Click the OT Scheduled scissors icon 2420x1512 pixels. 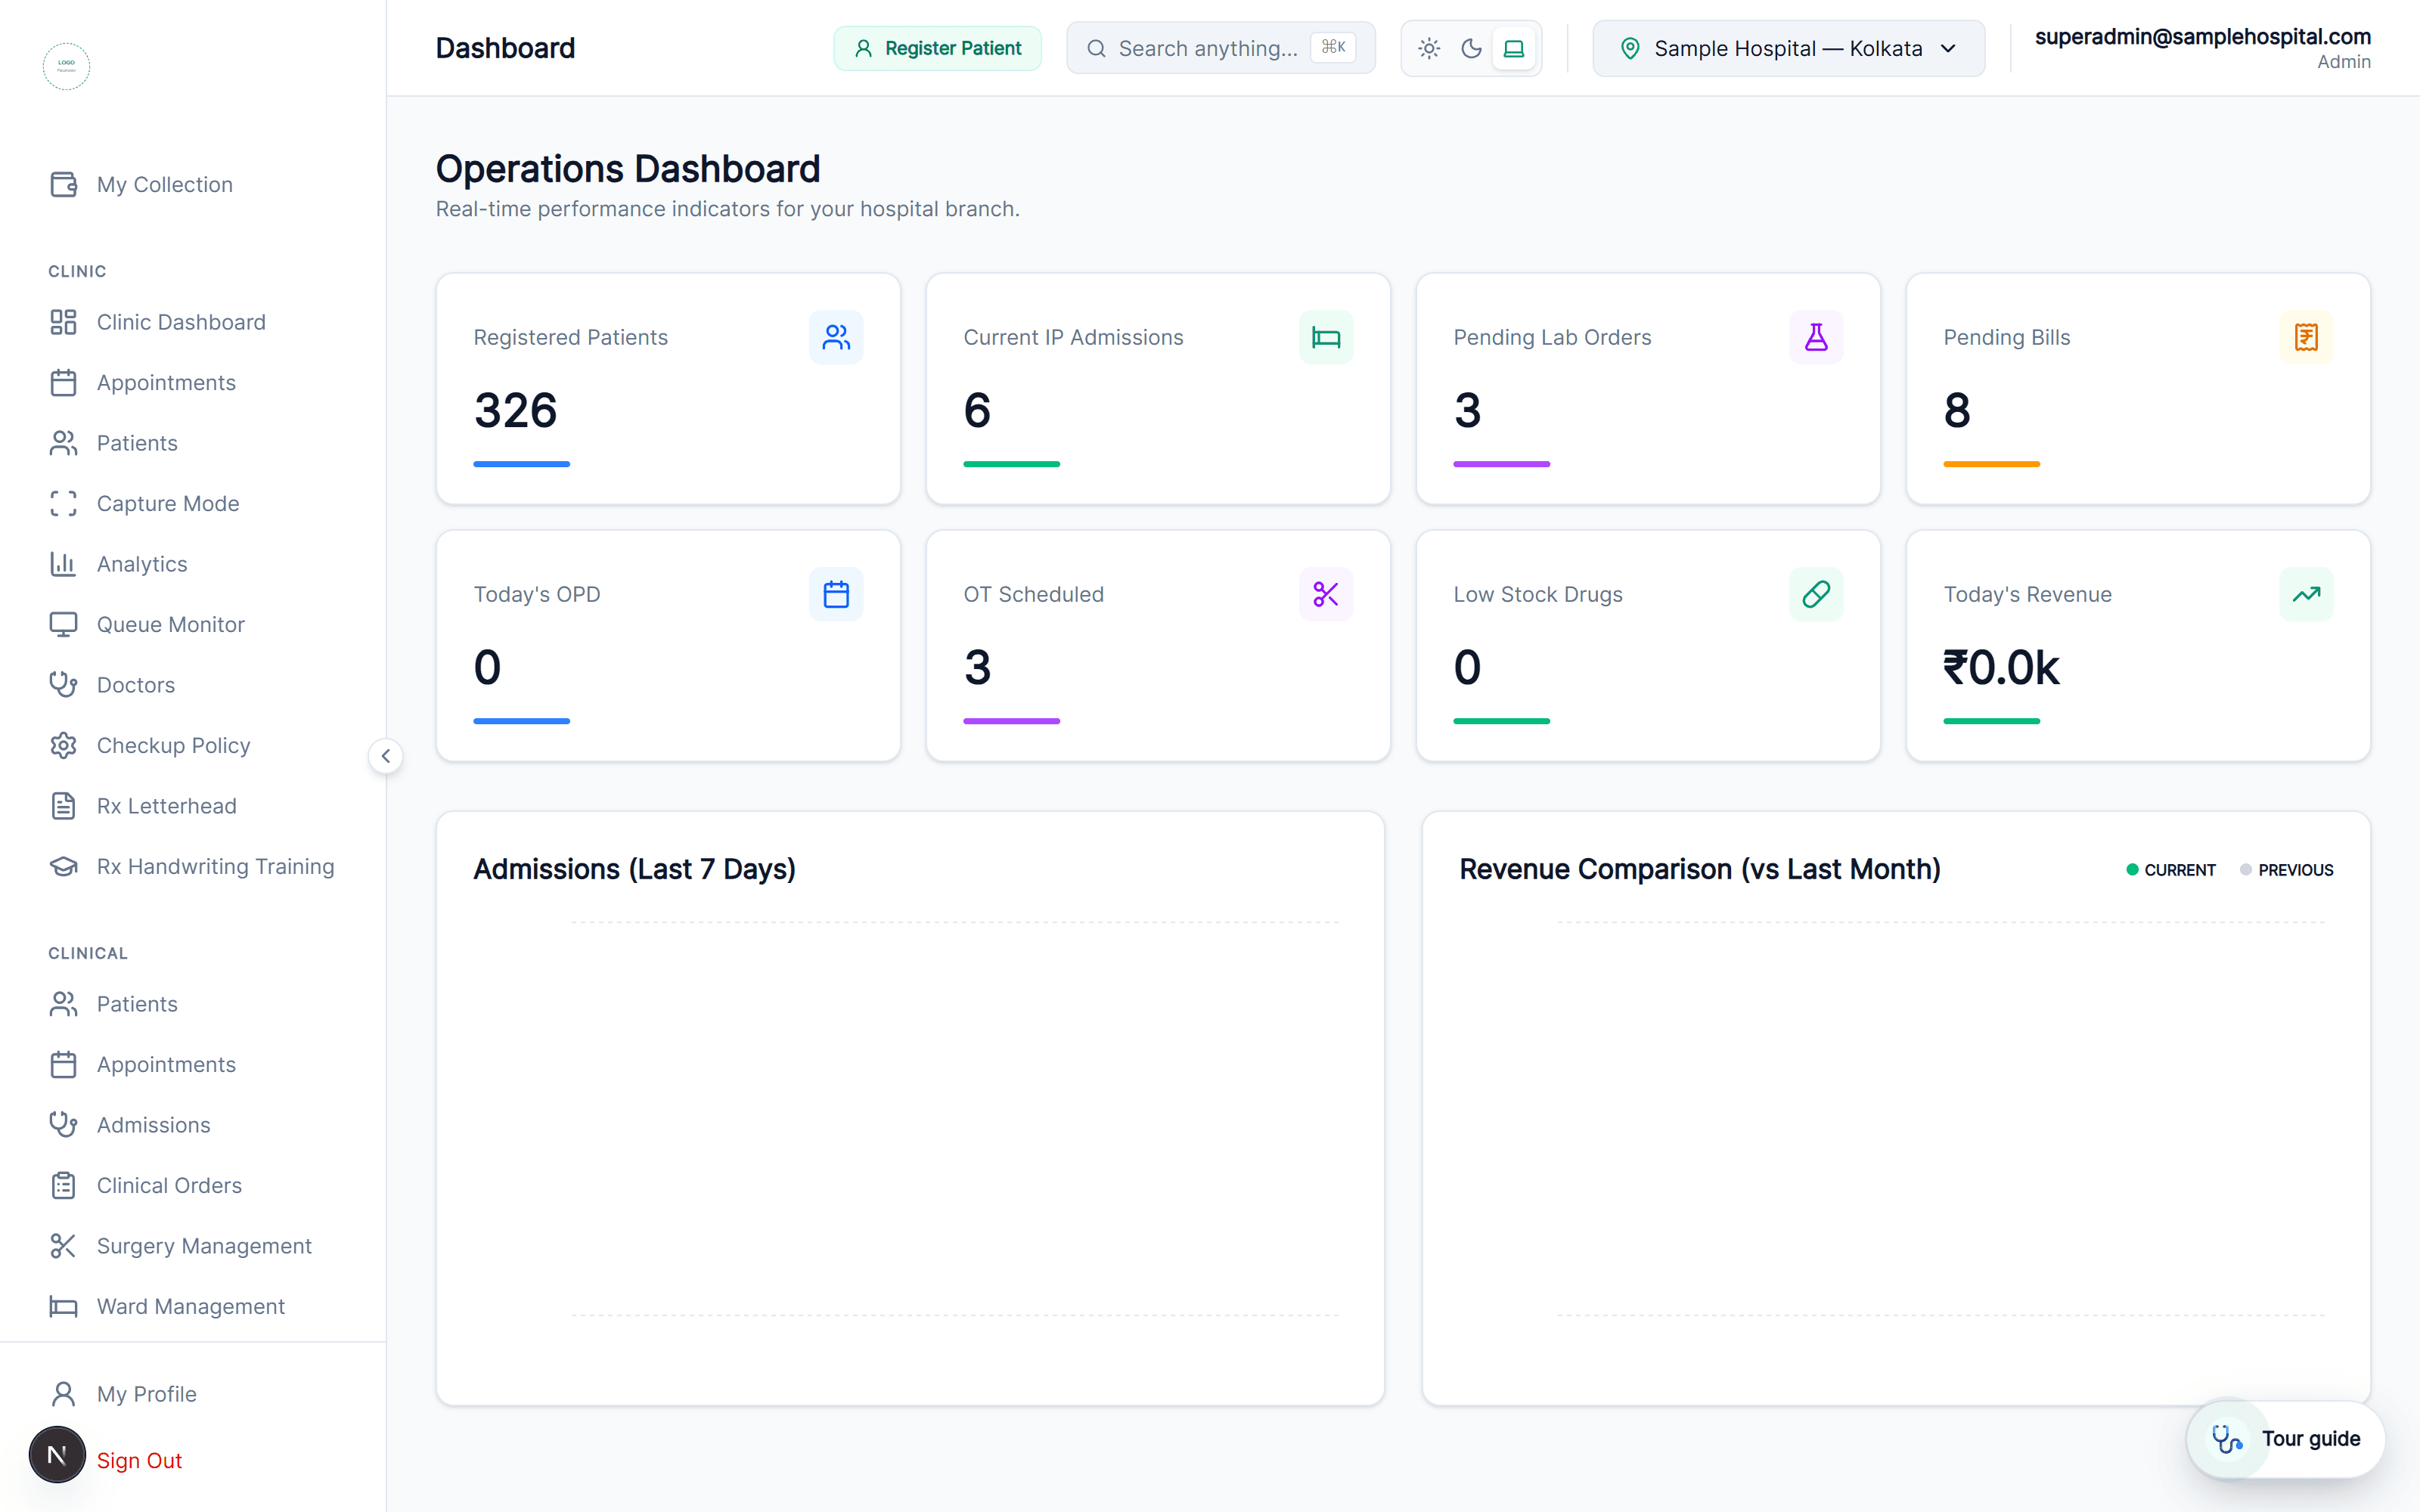1326,594
